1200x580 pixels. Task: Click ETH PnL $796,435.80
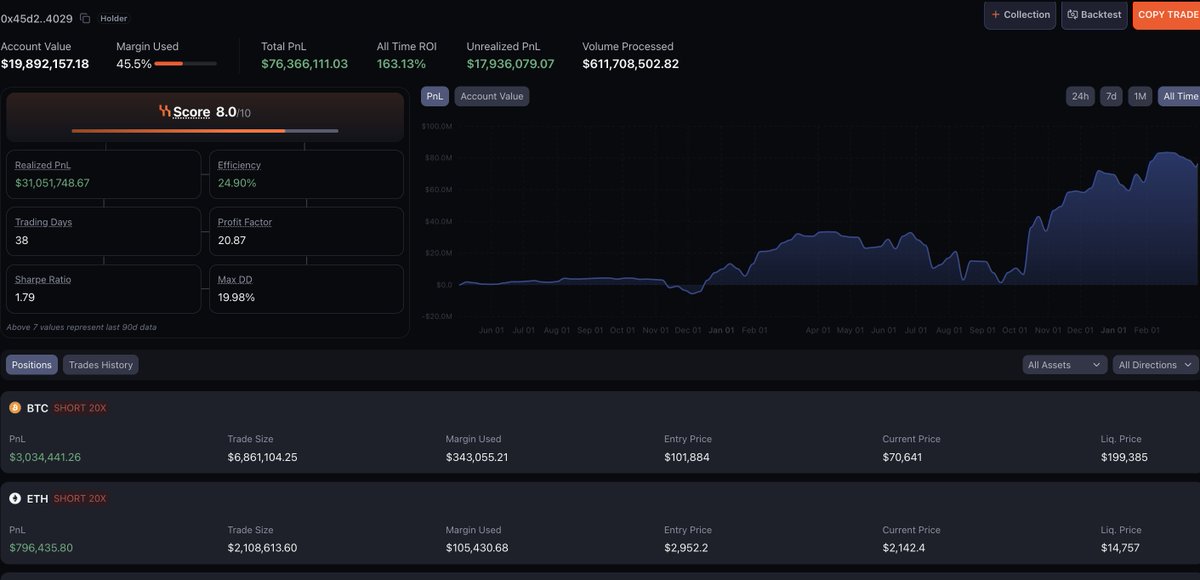(41, 548)
